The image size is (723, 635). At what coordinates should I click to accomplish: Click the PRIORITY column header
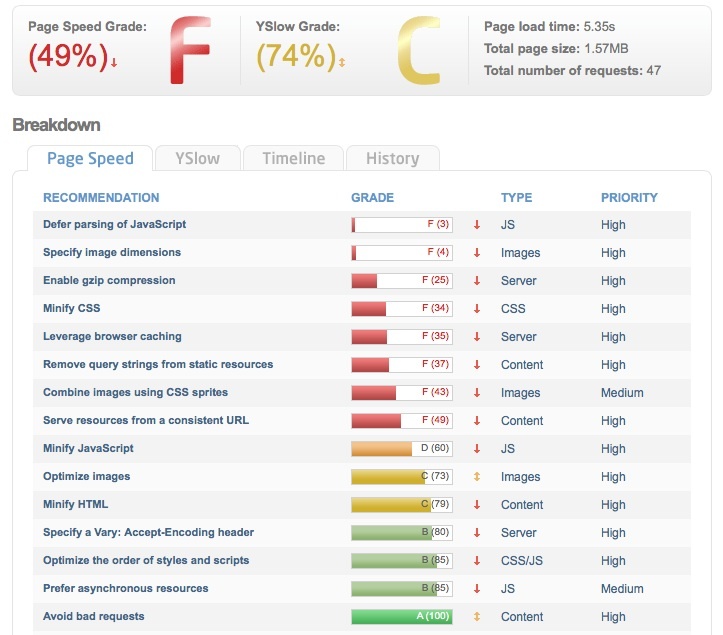point(629,198)
